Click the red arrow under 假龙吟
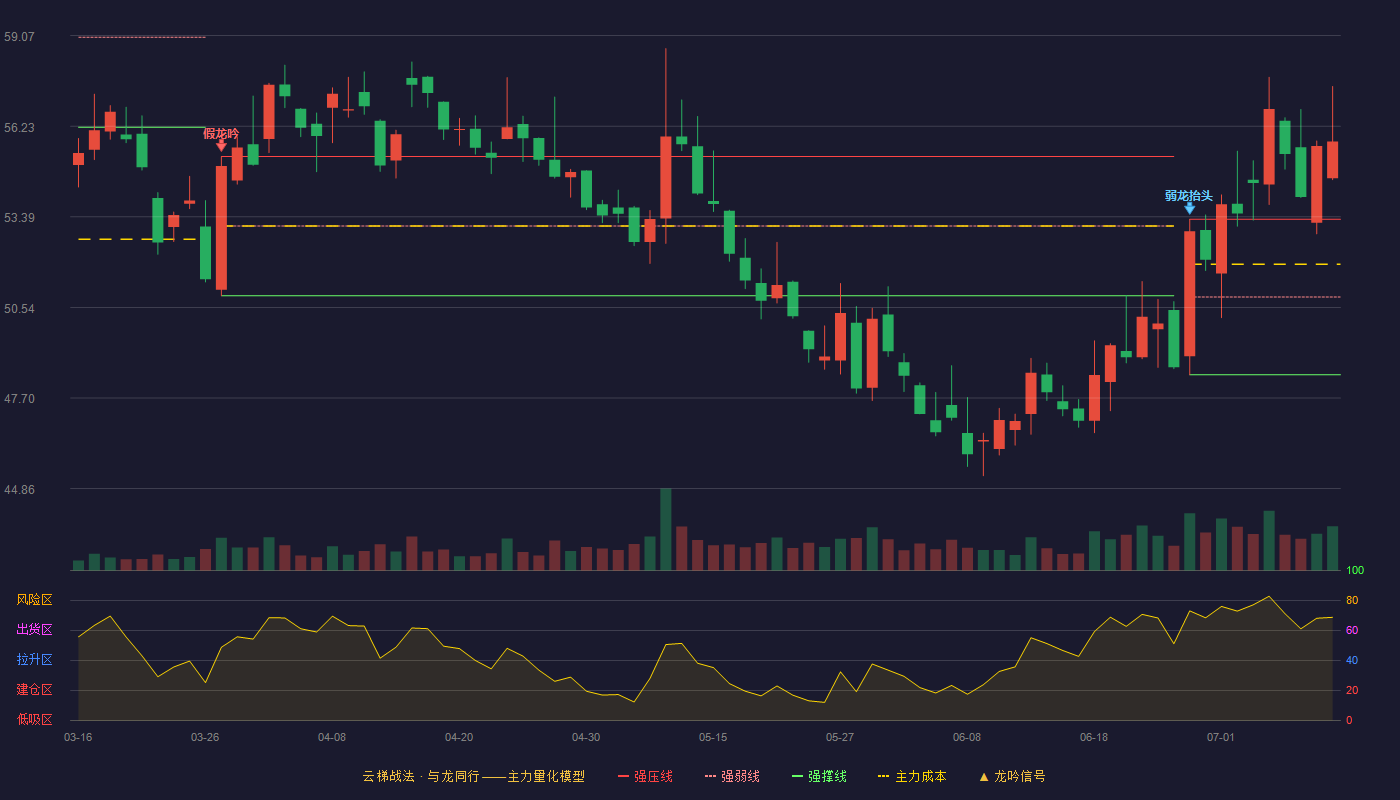Viewport: 1400px width, 800px height. coord(221,146)
